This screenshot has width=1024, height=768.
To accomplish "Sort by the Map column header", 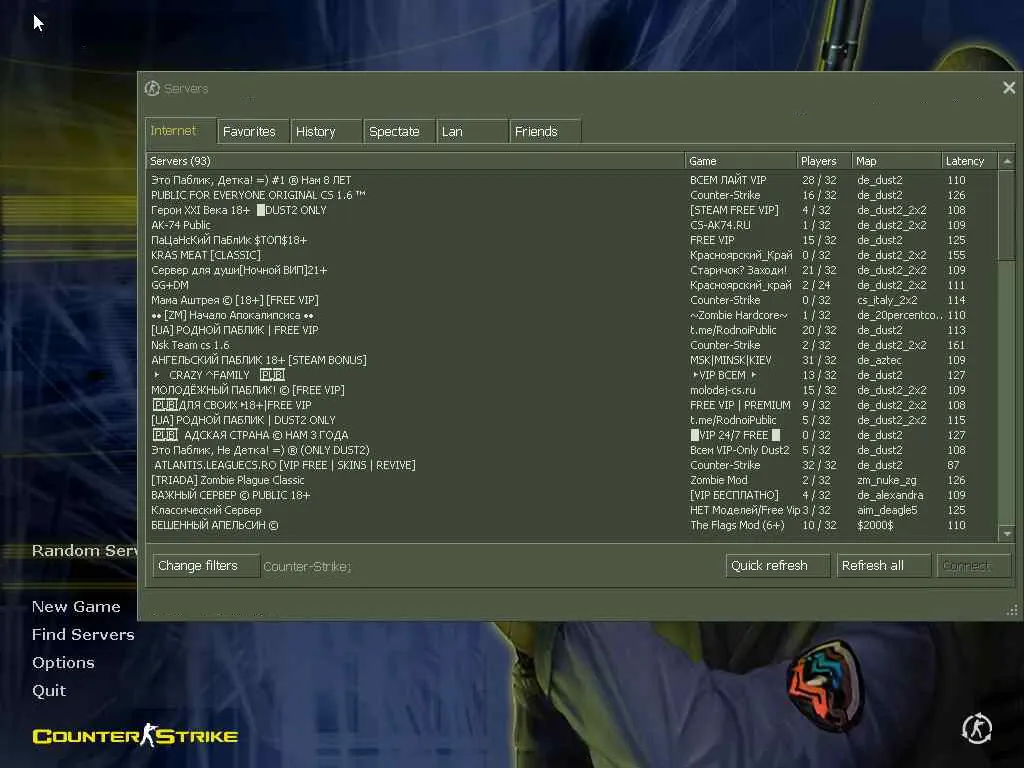I will point(896,161).
